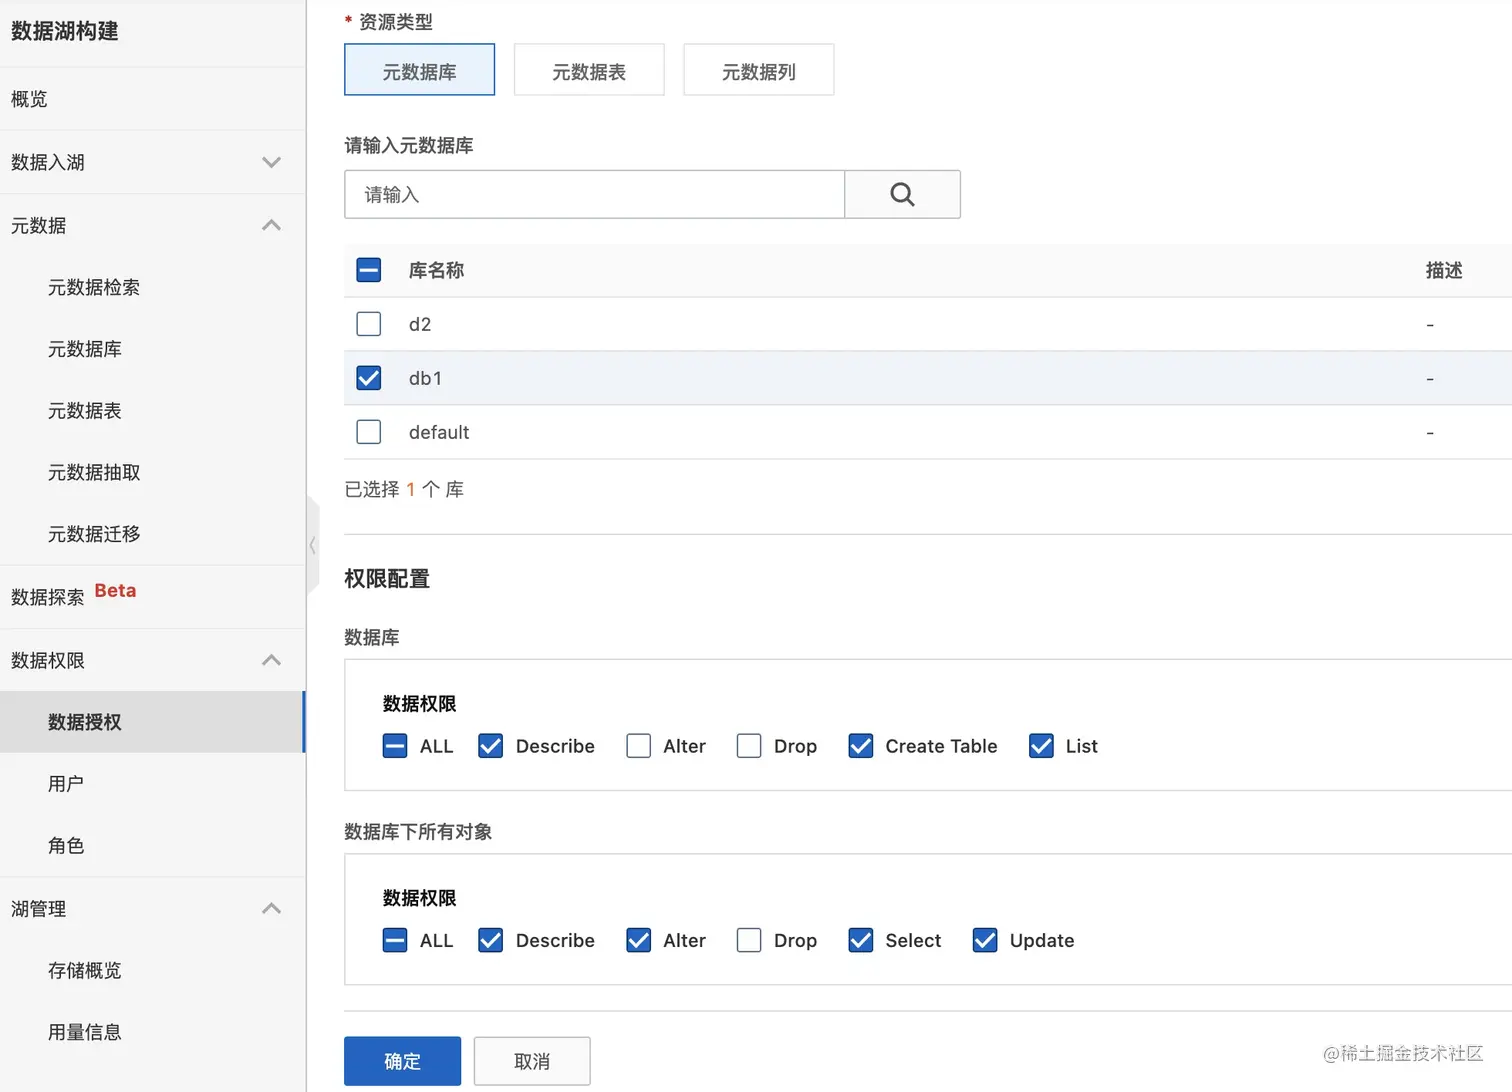Check the default database row checkbox

[x=369, y=432]
